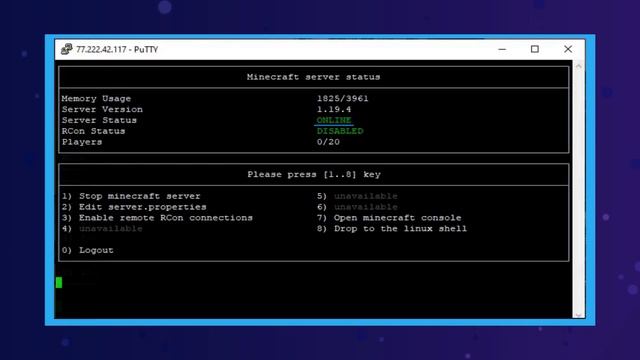Viewport: 640px width, 360px height.
Task: Click the green terminal cursor block
Action: [x=59, y=282]
